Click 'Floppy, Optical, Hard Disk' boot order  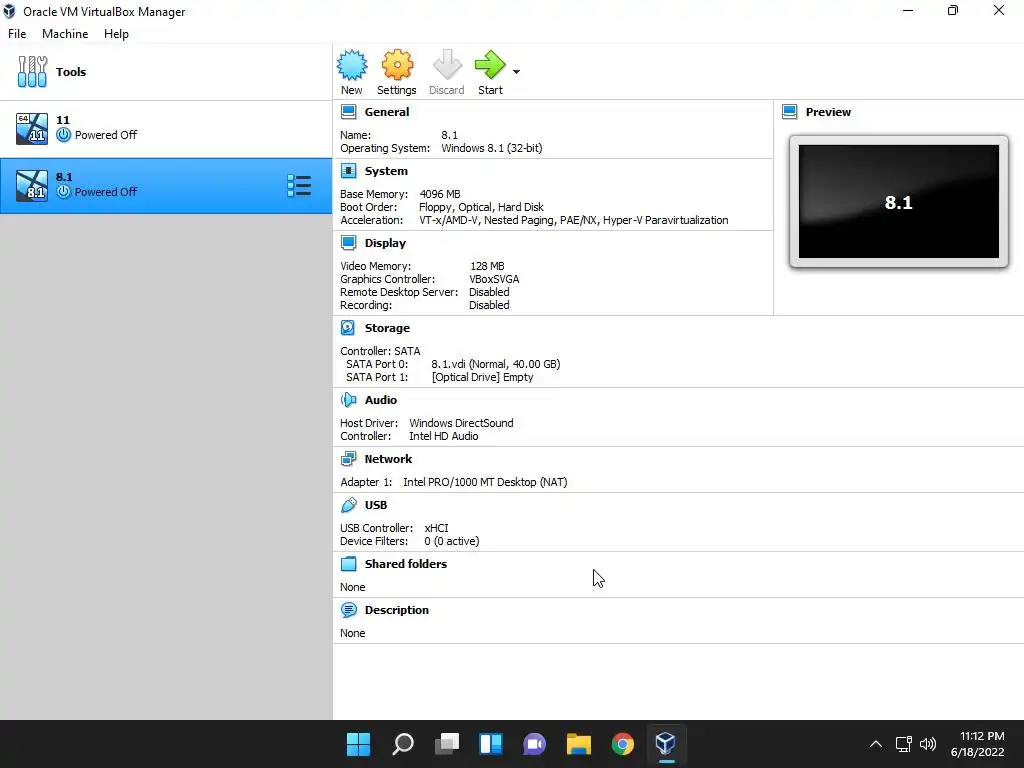coord(481,207)
